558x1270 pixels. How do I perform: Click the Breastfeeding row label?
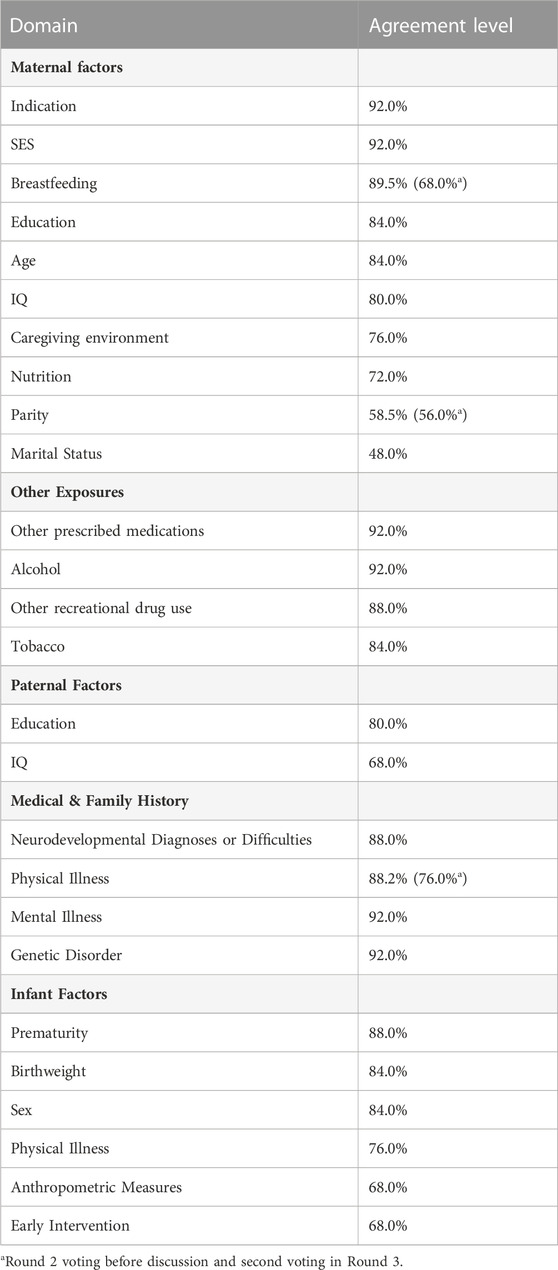point(53,183)
